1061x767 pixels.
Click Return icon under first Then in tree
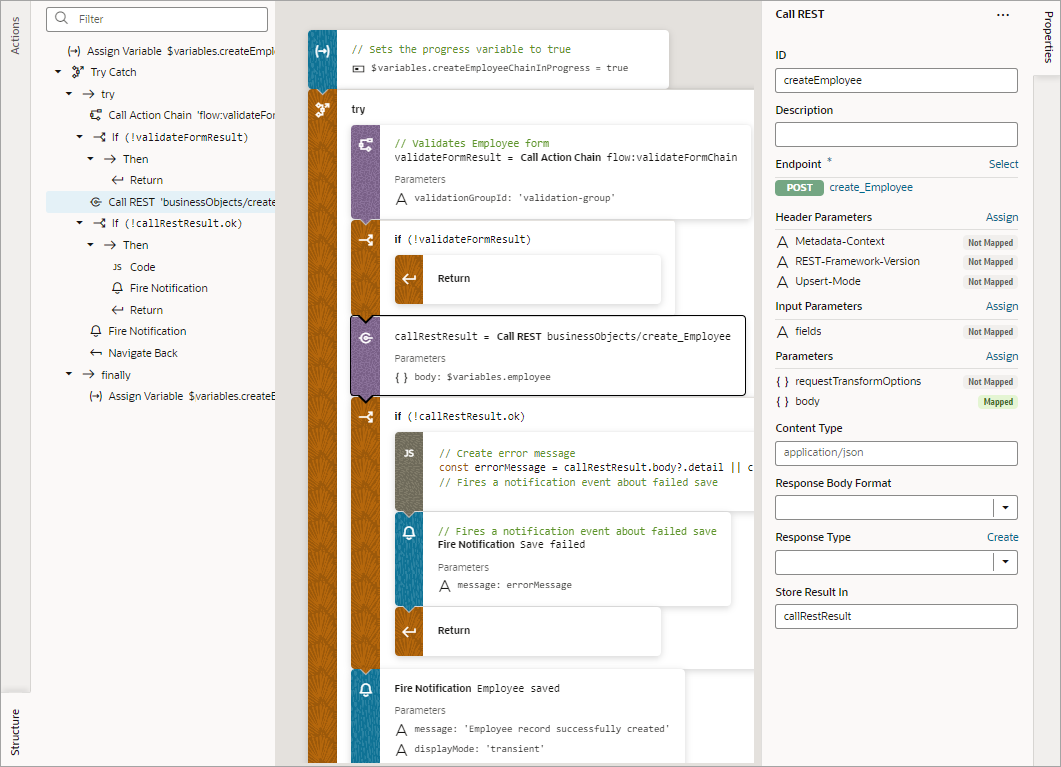pyautogui.click(x=117, y=180)
